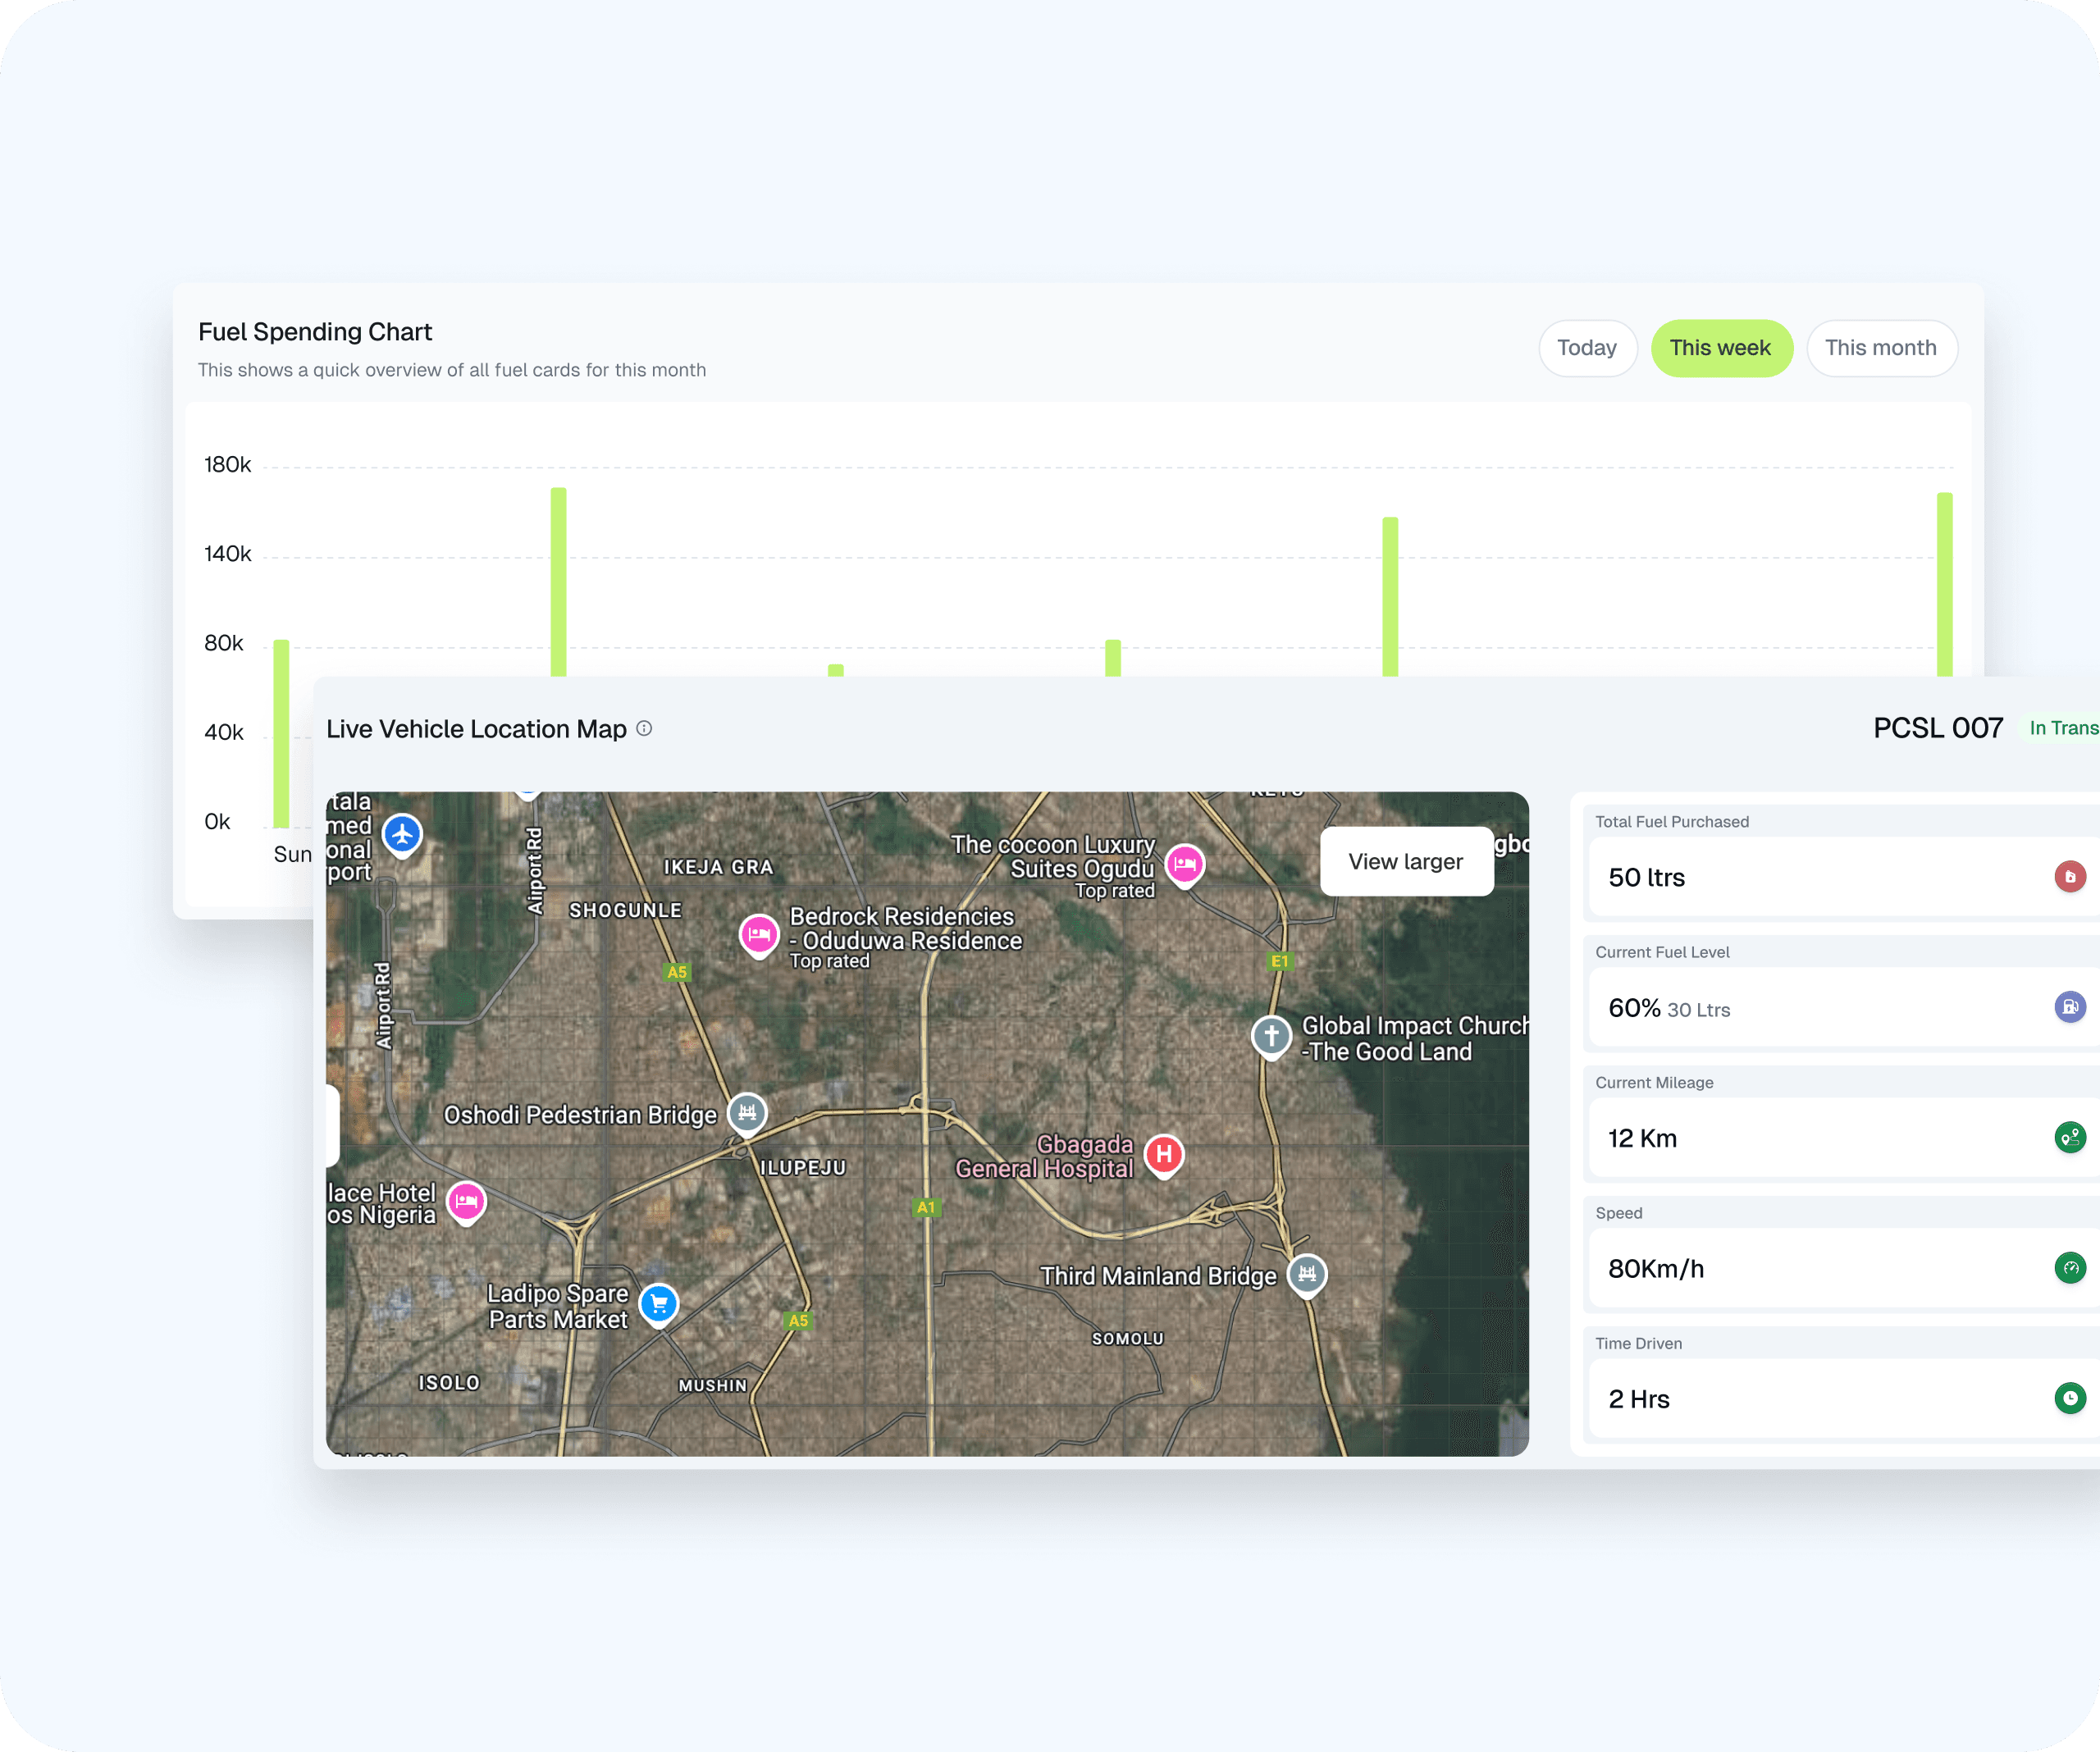Click the In Transit status badge

[x=2062, y=729]
